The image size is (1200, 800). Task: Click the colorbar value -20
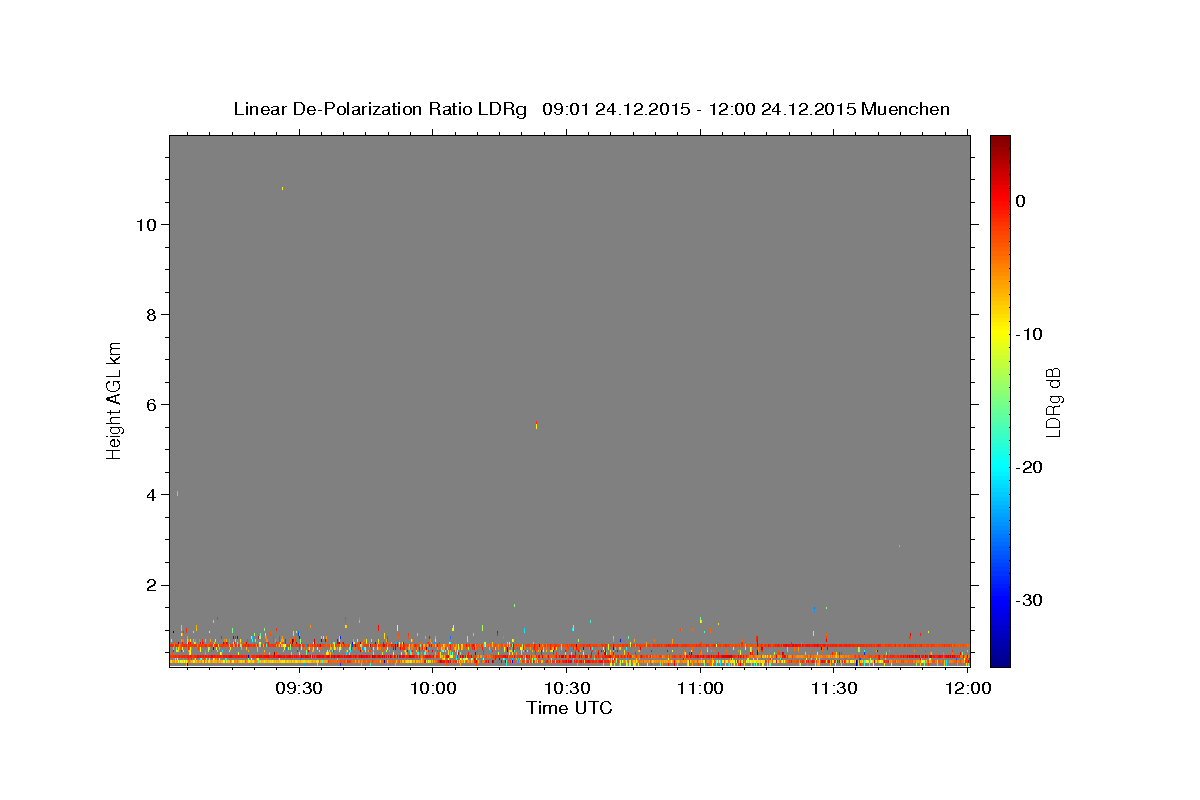(1030, 467)
